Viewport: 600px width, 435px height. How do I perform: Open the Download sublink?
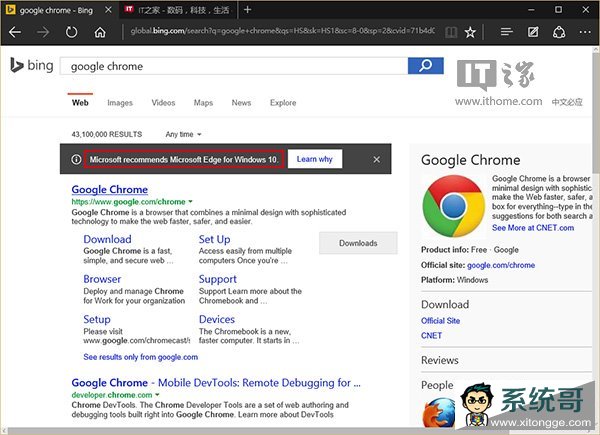[x=107, y=239]
